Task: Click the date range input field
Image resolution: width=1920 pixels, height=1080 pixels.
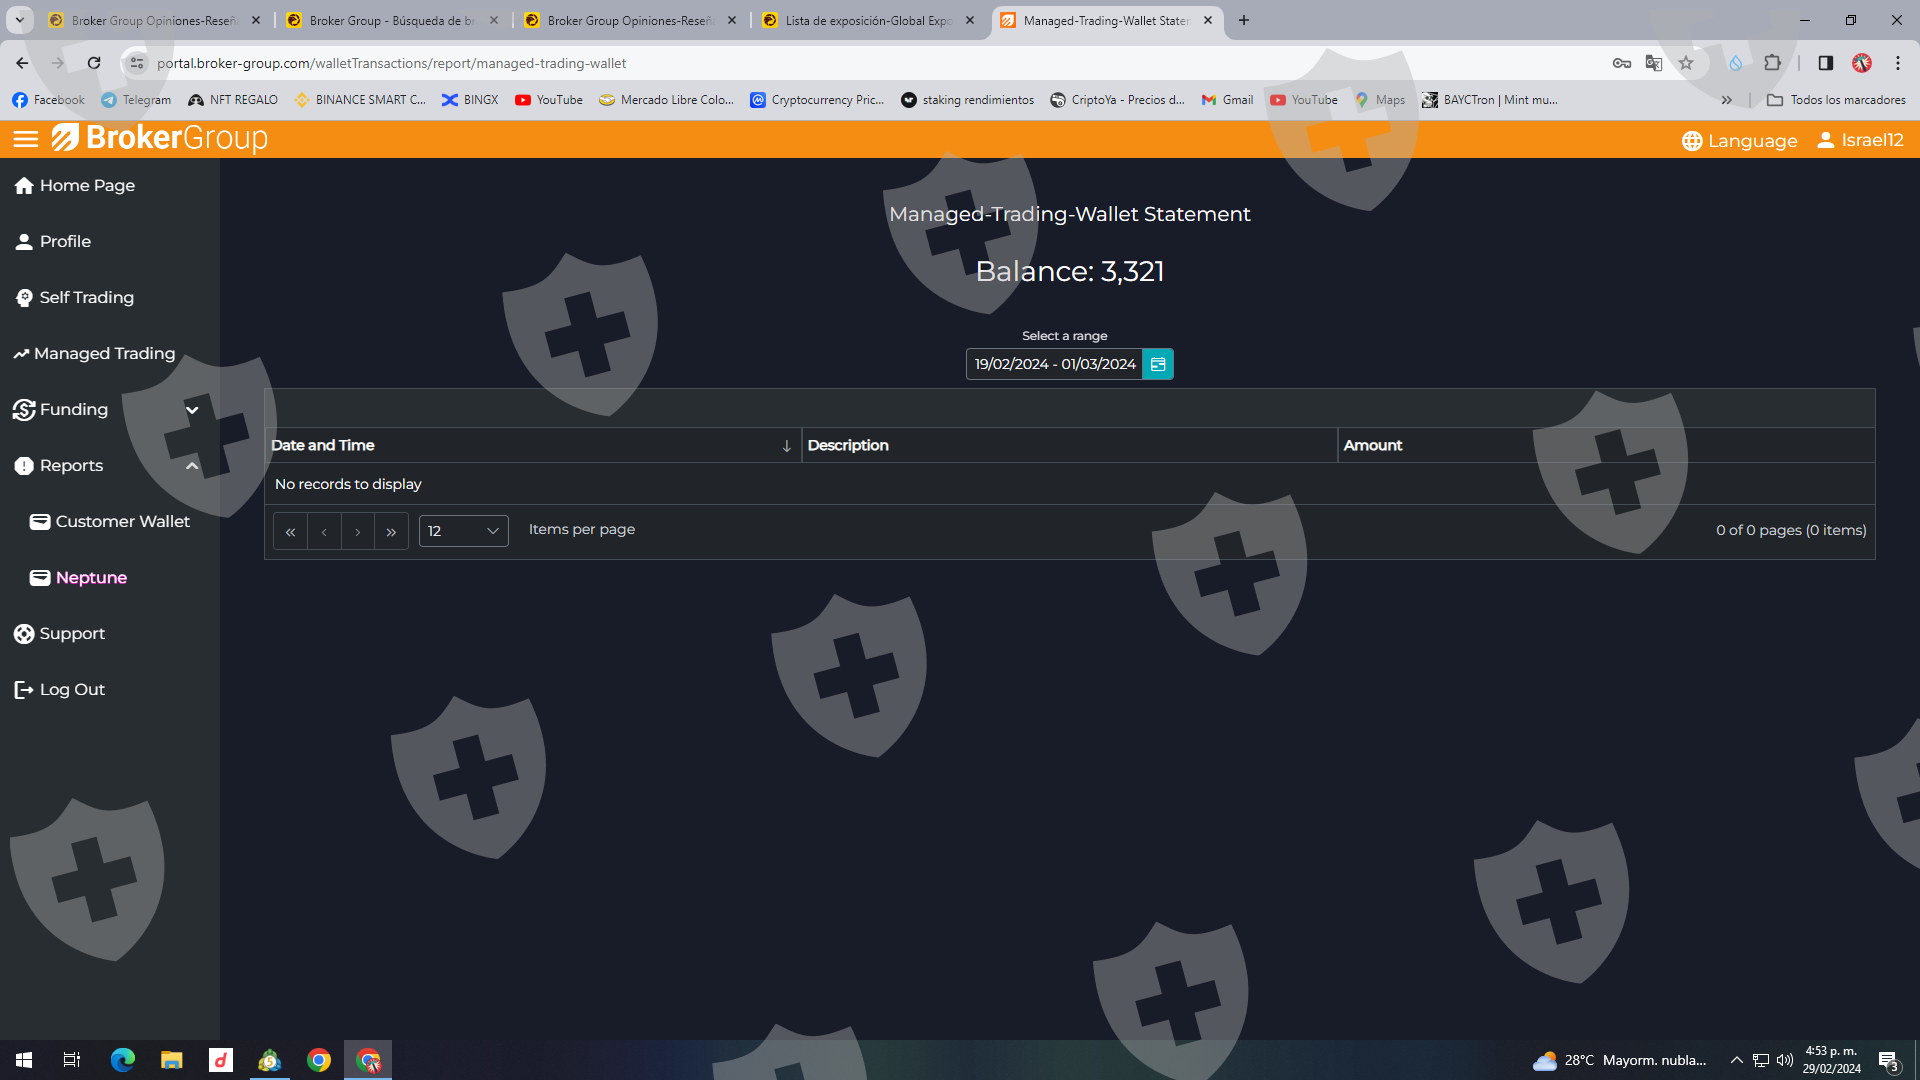Action: click(1054, 364)
